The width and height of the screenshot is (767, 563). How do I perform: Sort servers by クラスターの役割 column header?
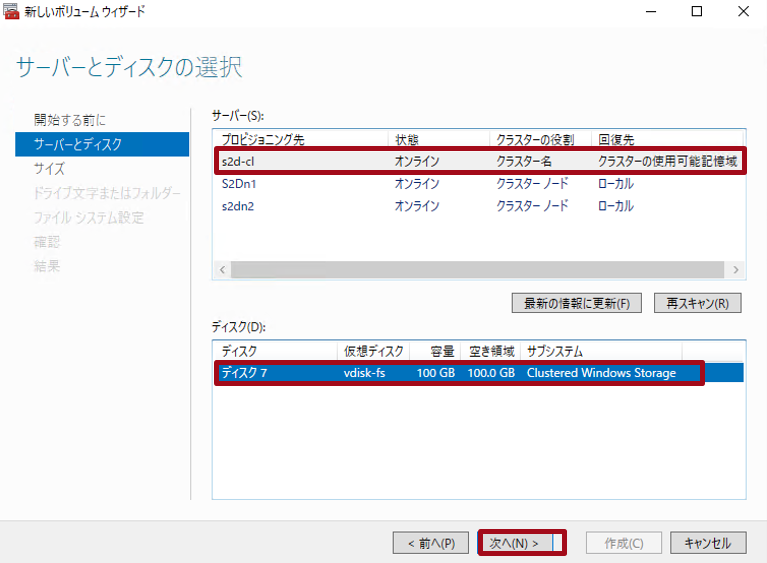(x=540, y=139)
